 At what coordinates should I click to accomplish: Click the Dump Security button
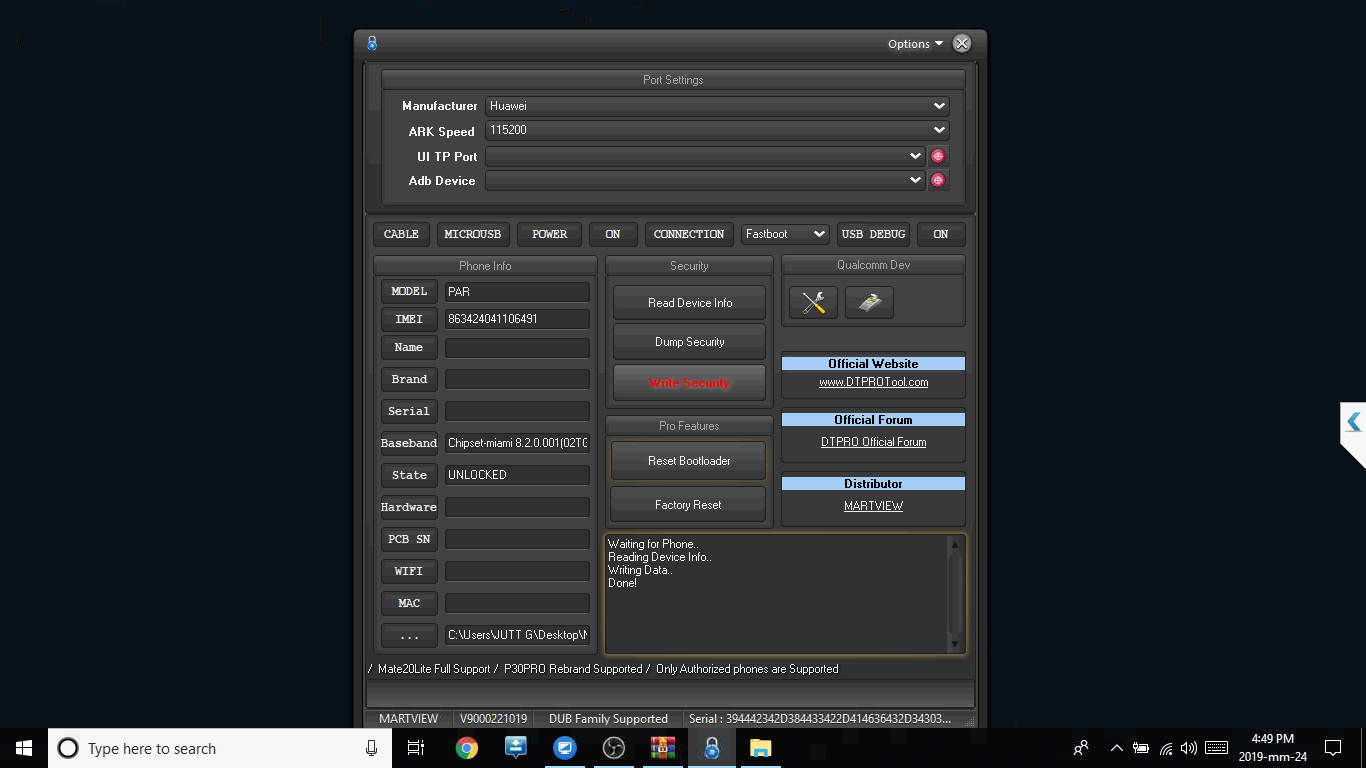point(689,342)
